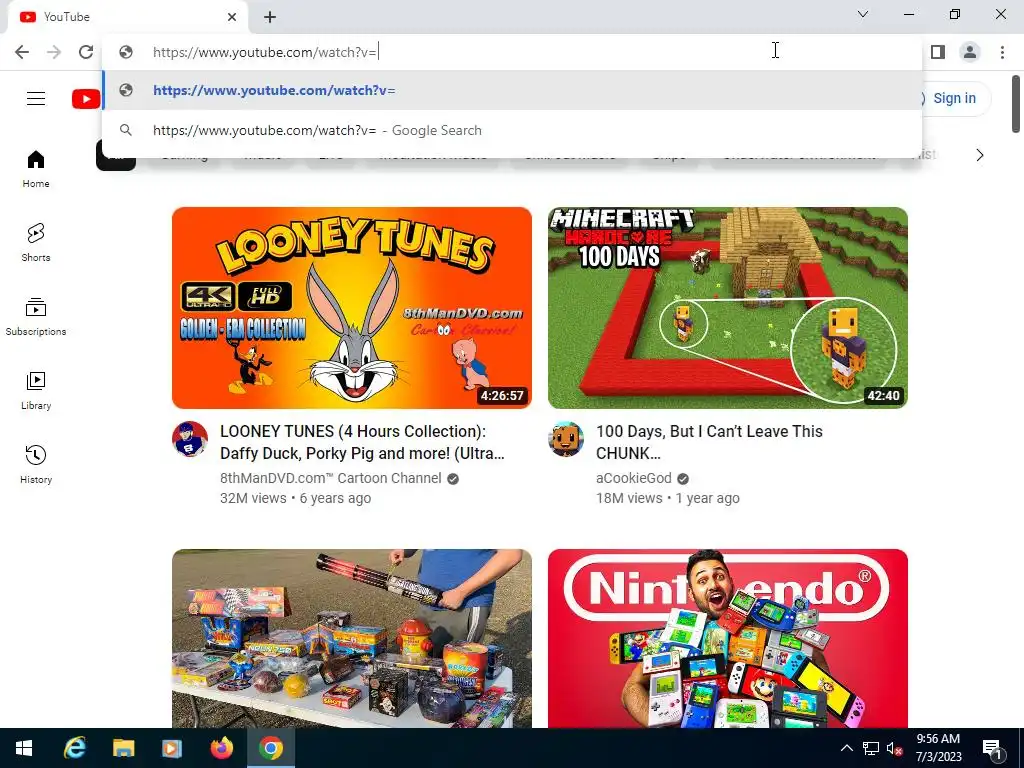Go to Home in YouTube sidebar

[36, 169]
